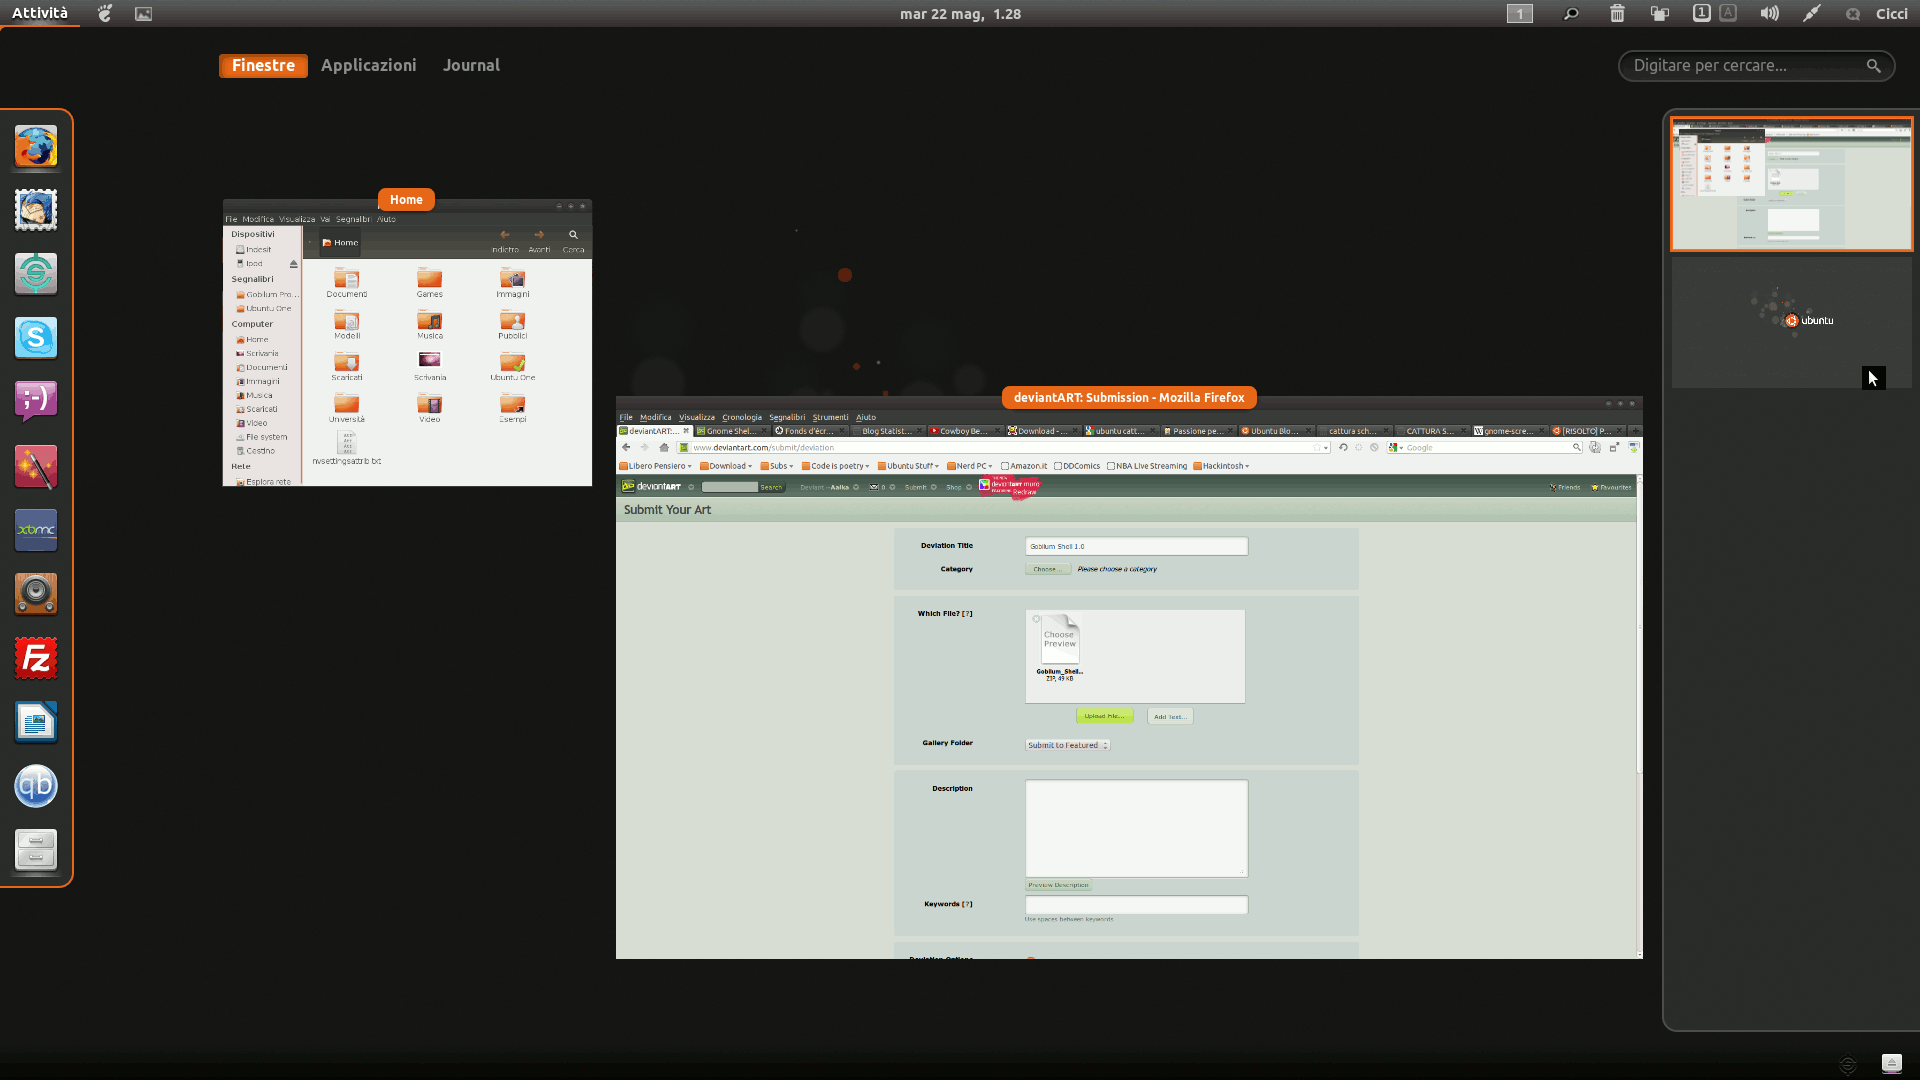Open the network plug connection menu
The image size is (1920, 1080).
click(x=1811, y=14)
